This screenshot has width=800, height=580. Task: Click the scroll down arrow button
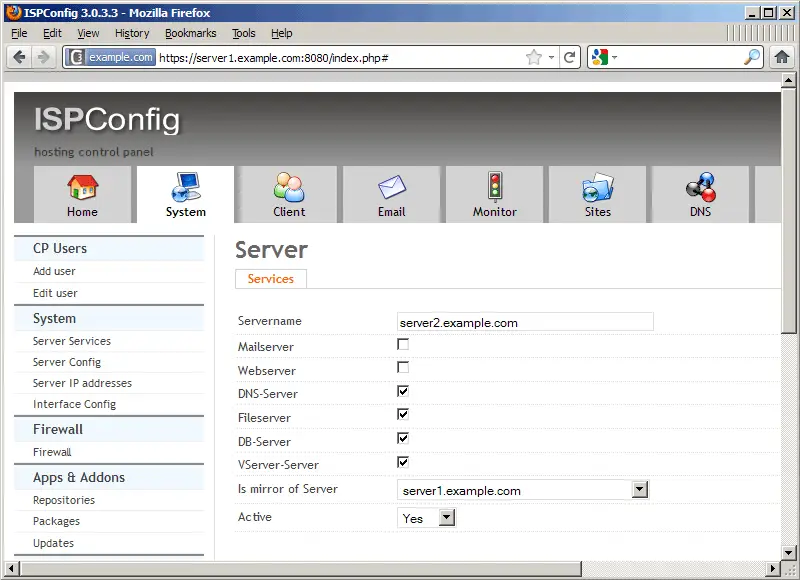(x=788, y=552)
